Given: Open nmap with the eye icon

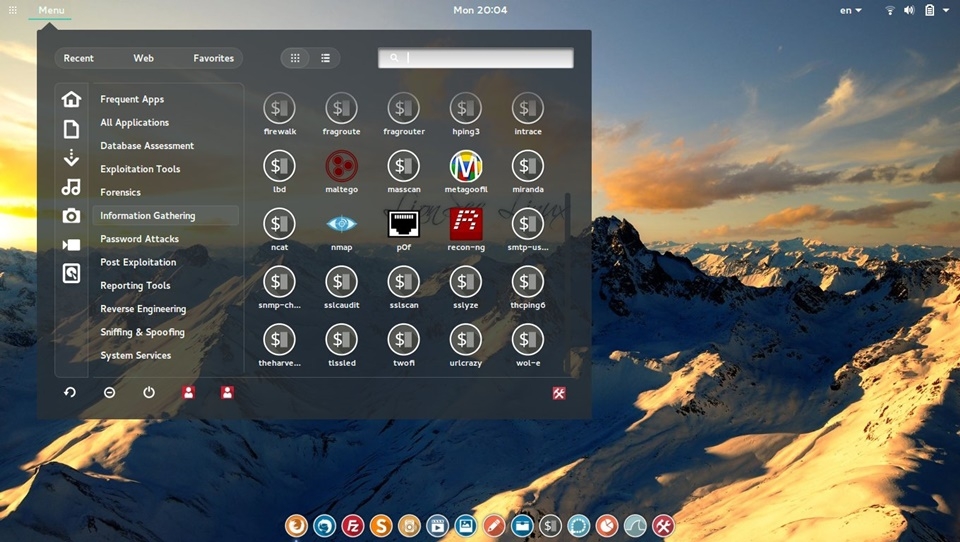Looking at the screenshot, I should coord(341,230).
